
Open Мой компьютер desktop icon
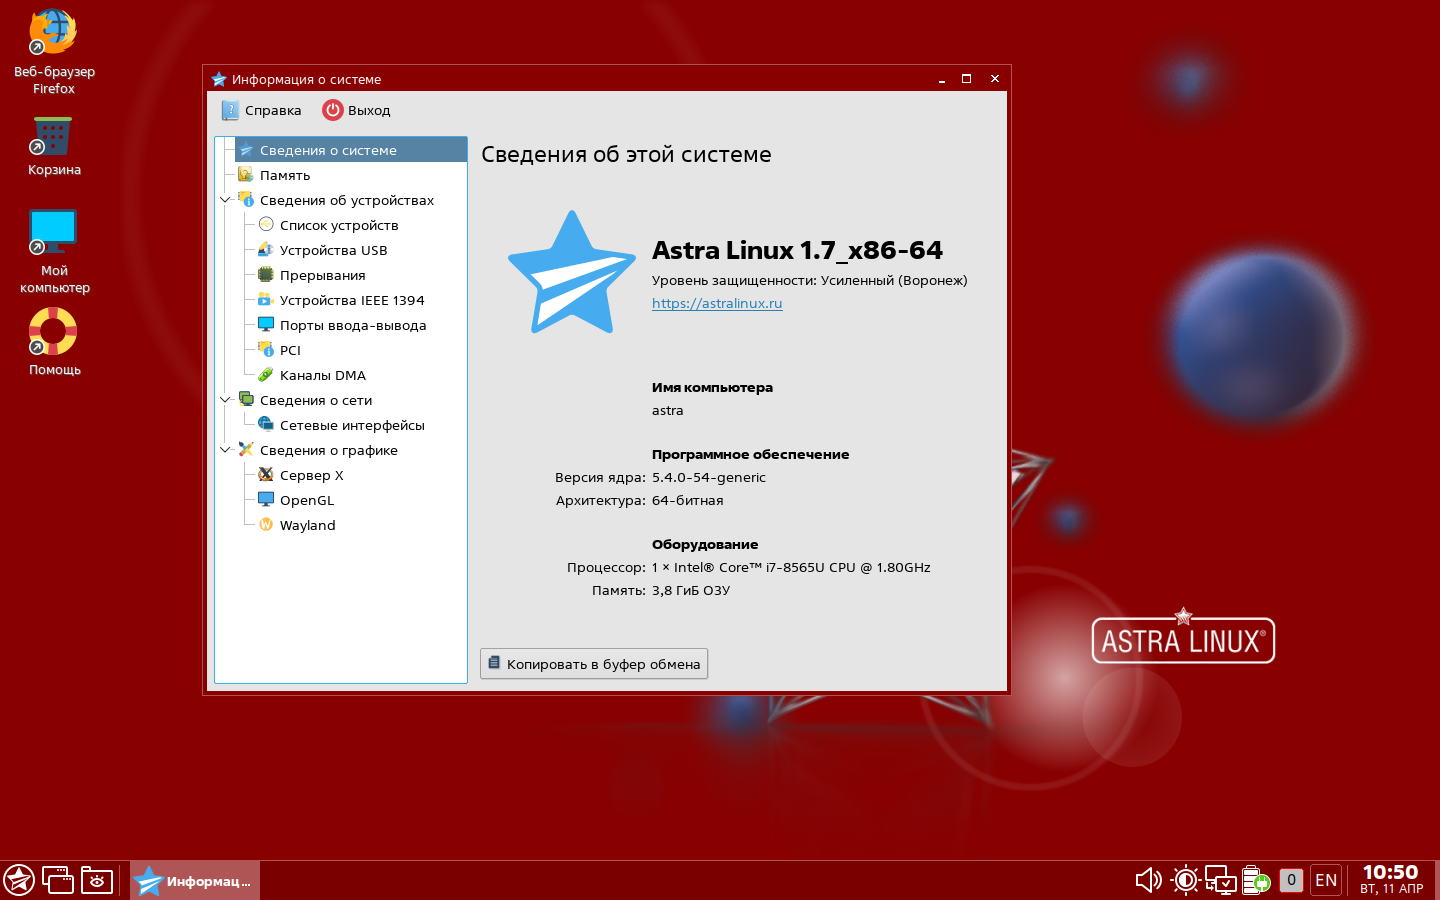coord(54,252)
